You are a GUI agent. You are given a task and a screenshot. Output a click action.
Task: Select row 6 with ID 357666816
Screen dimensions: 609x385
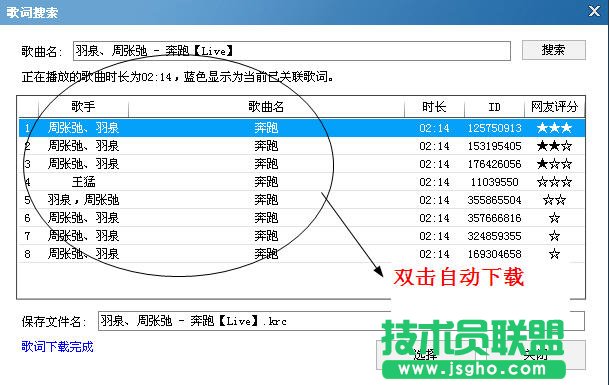tap(302, 218)
